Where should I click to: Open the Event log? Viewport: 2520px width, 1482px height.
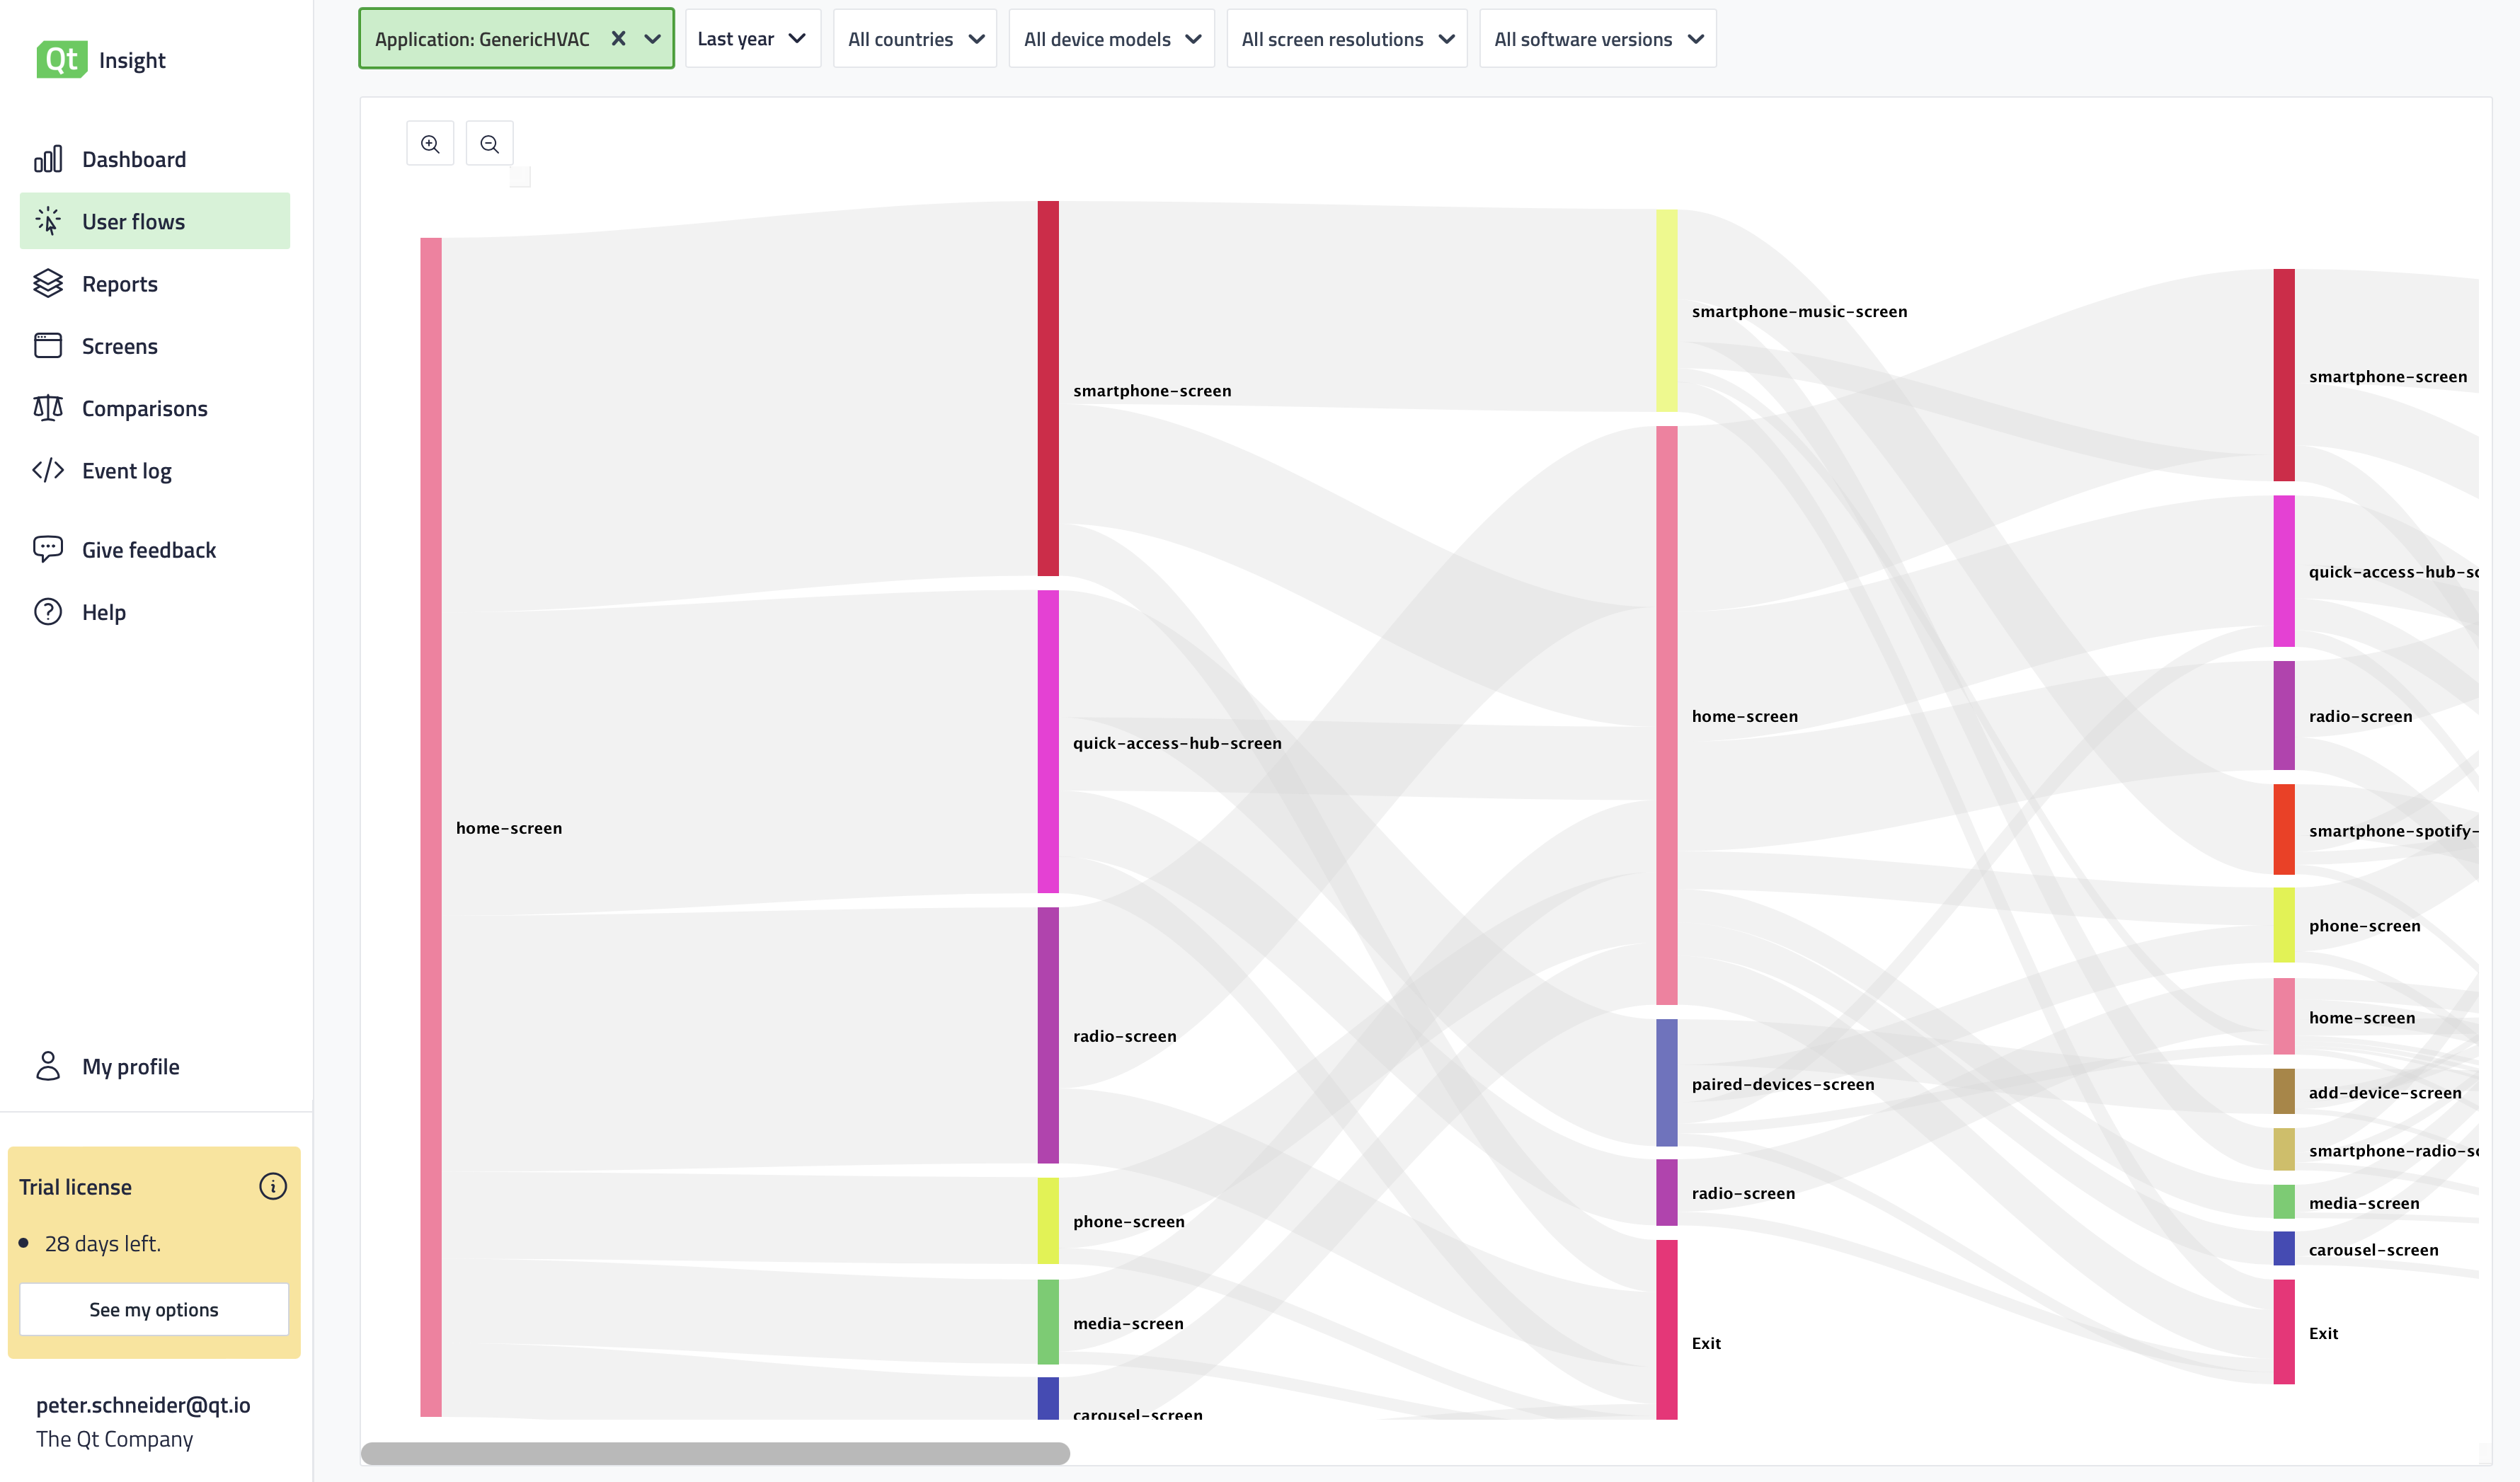(126, 471)
